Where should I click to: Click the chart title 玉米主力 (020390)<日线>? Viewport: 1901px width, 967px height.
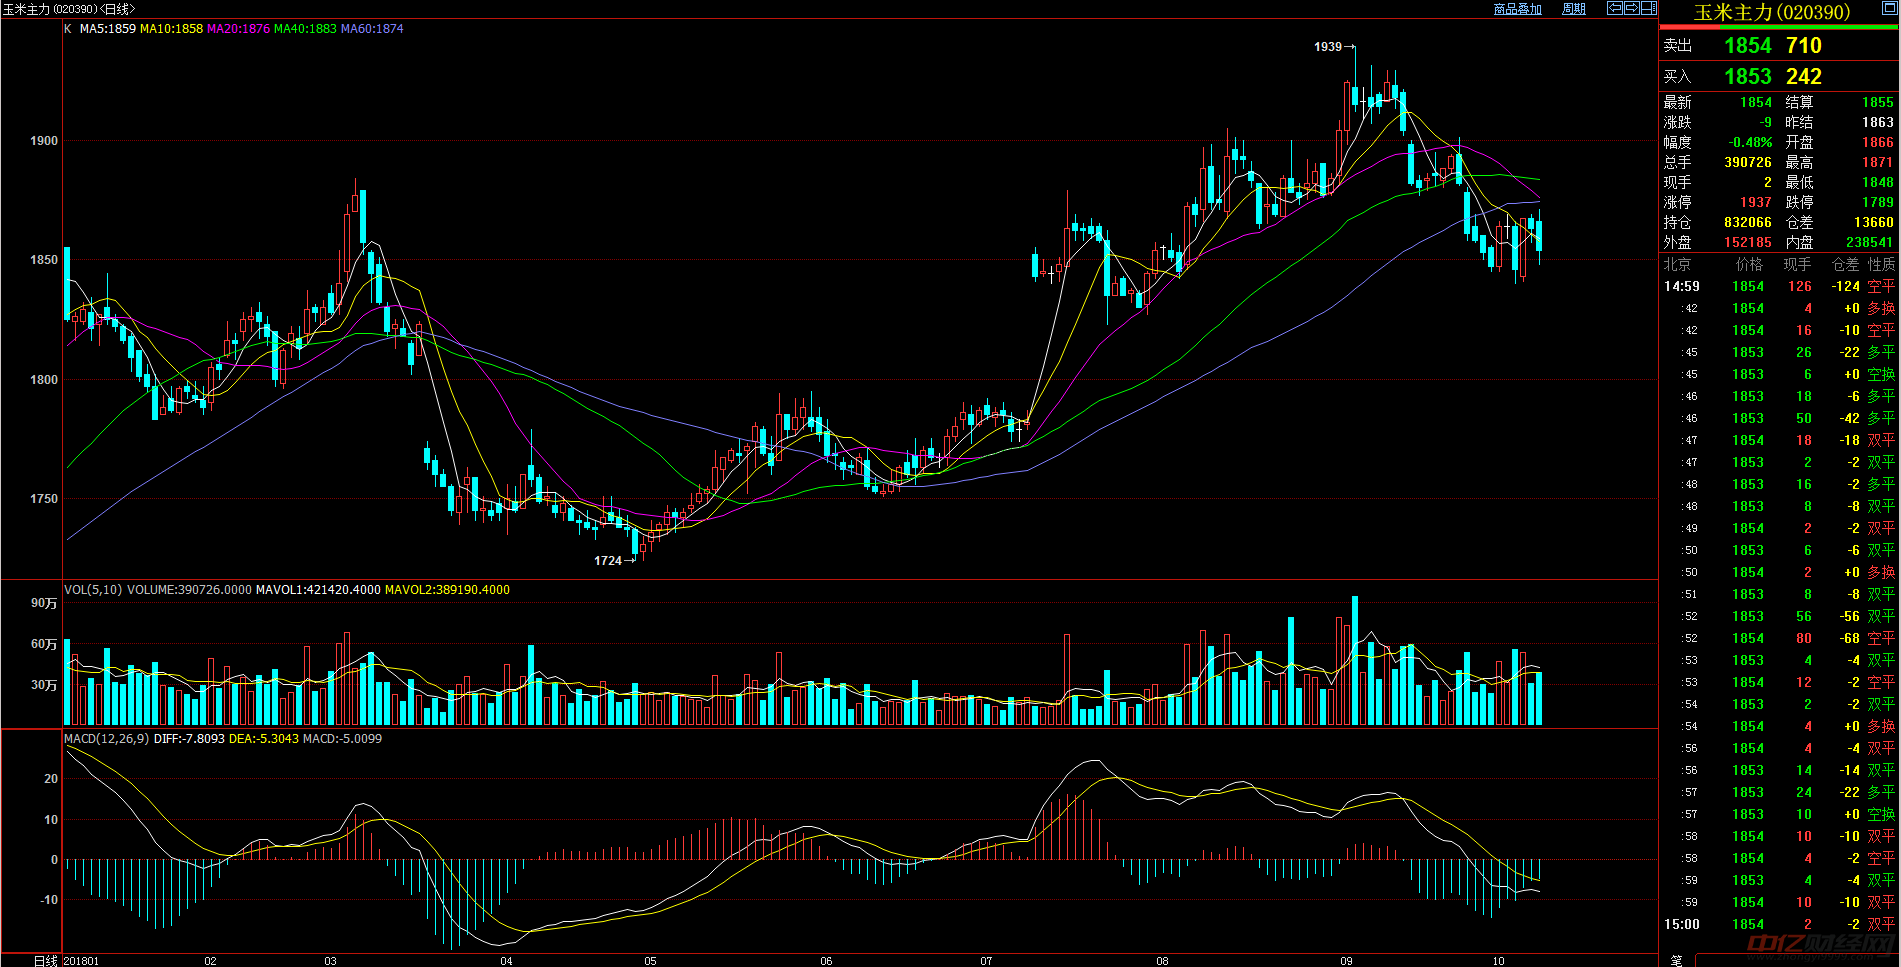[69, 9]
